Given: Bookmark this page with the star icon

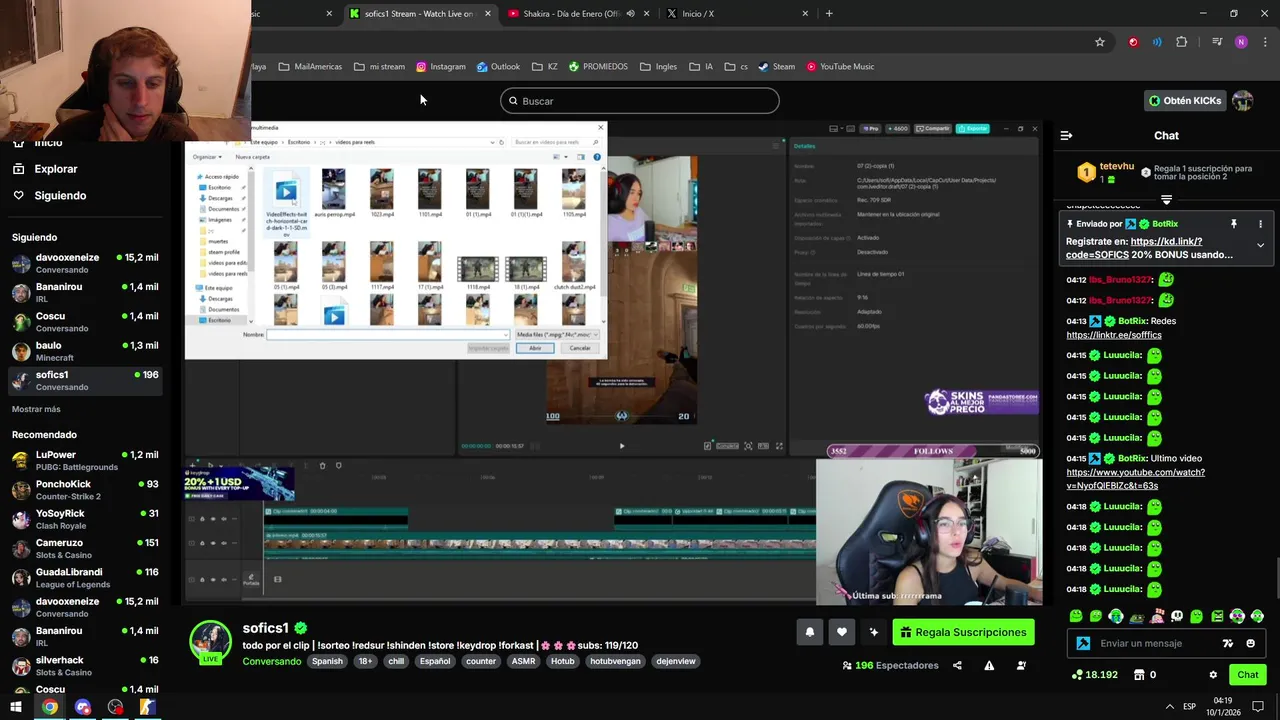Looking at the screenshot, I should (1100, 42).
